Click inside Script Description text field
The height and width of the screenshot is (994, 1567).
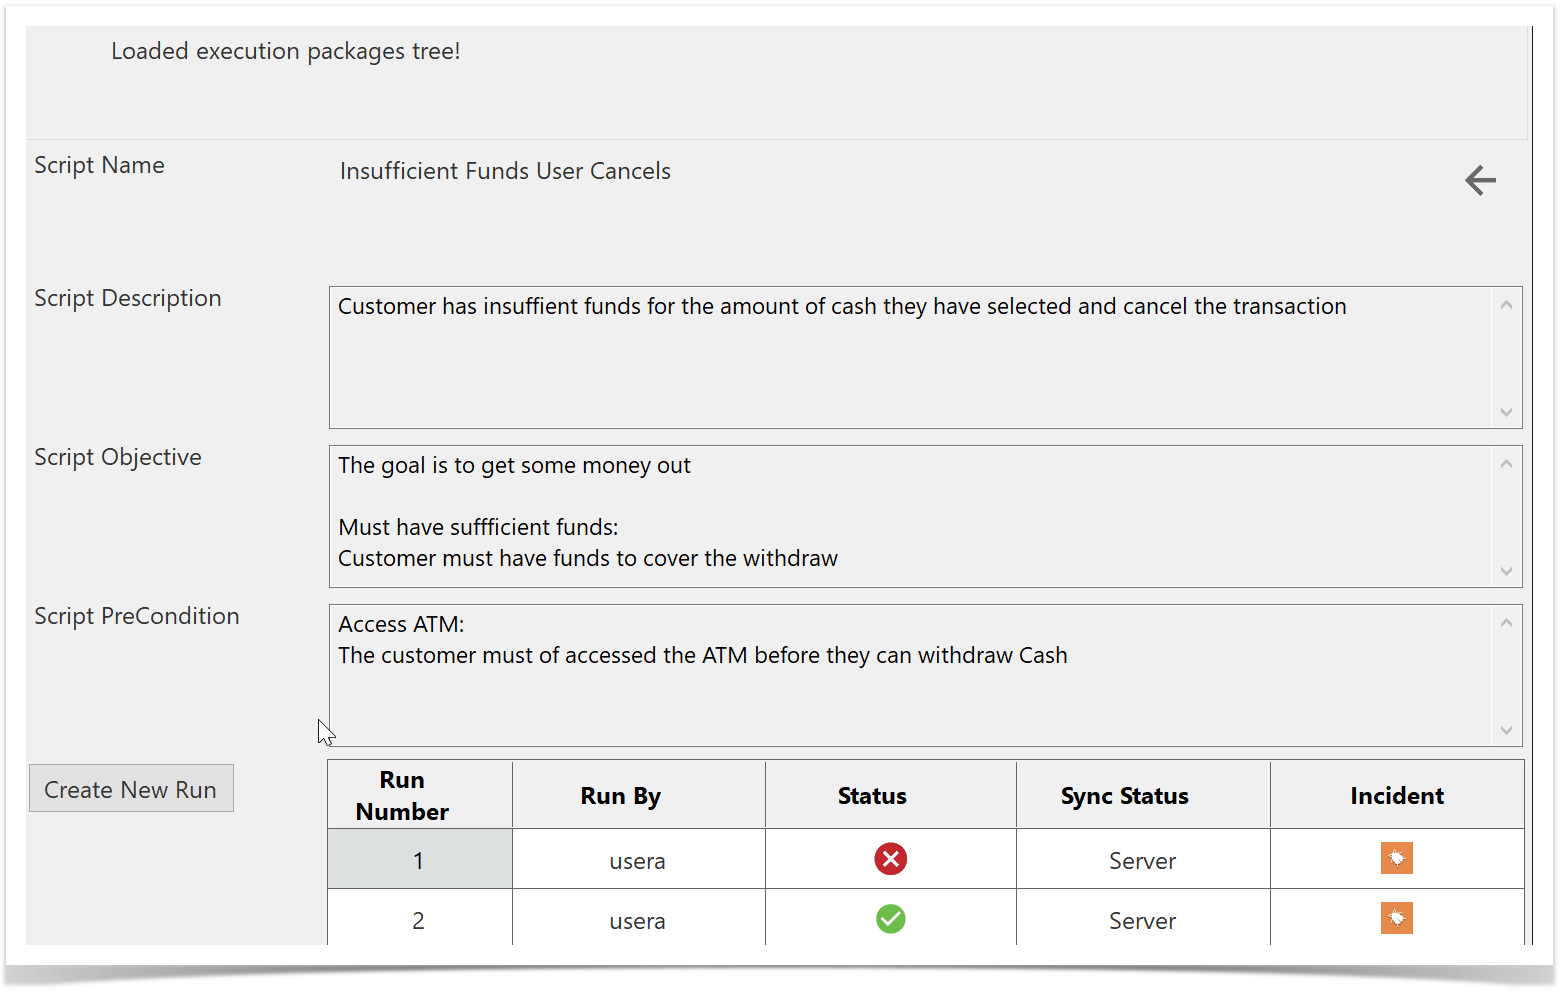(x=910, y=358)
